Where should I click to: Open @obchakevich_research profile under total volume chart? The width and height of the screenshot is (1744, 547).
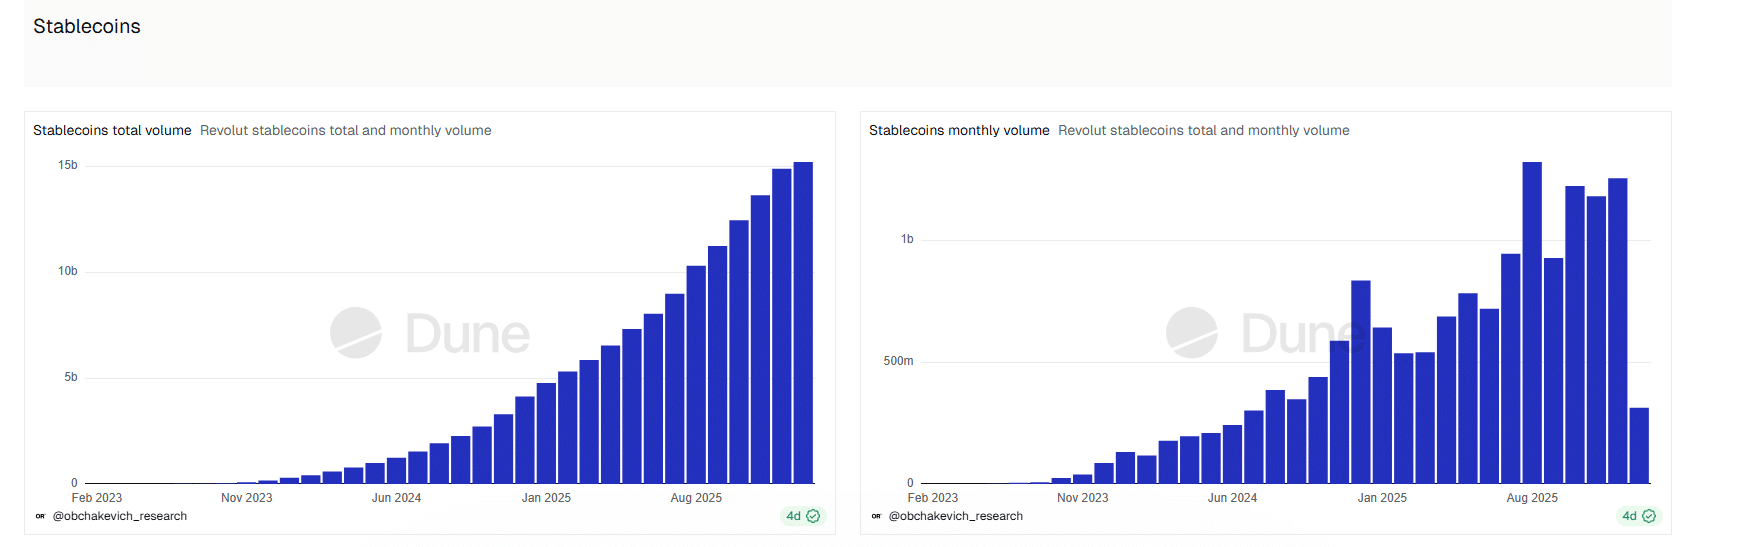click(120, 517)
